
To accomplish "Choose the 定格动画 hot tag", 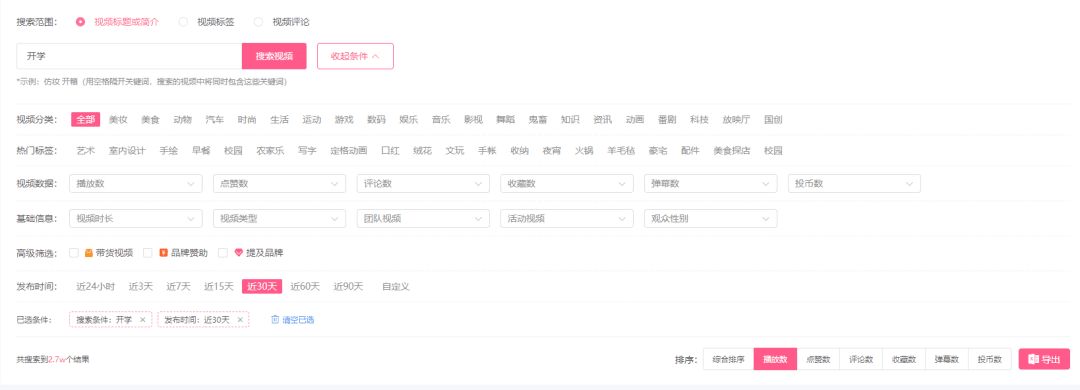I will (x=349, y=150).
